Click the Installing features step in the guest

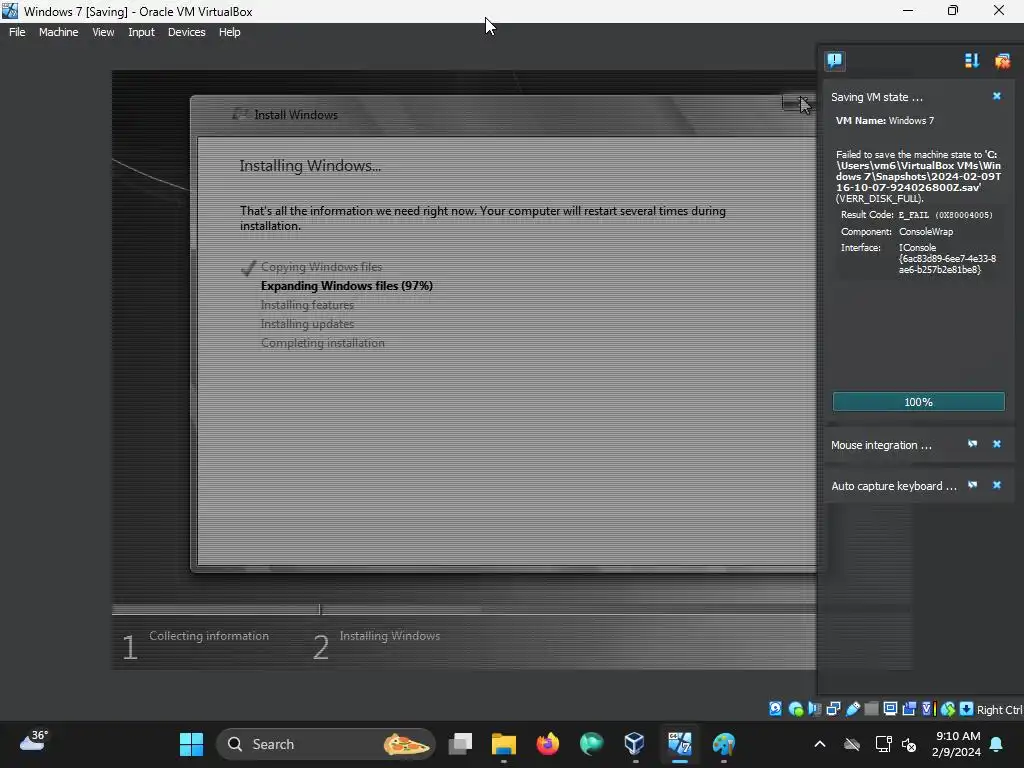point(307,304)
